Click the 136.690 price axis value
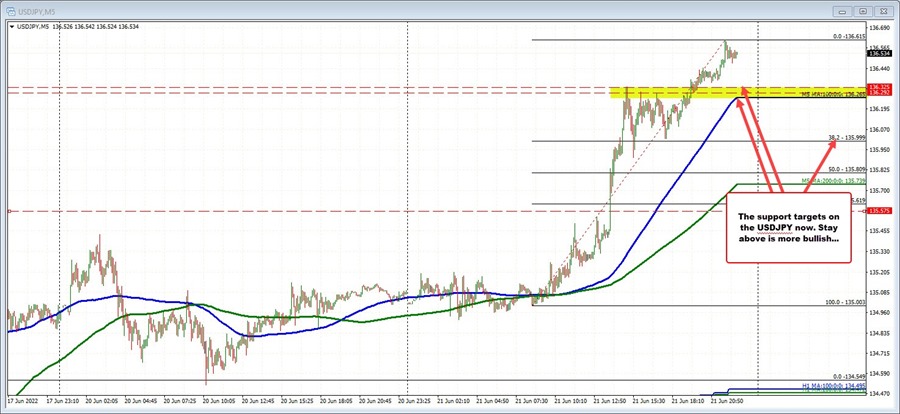The height and width of the screenshot is (414, 900). point(878,28)
